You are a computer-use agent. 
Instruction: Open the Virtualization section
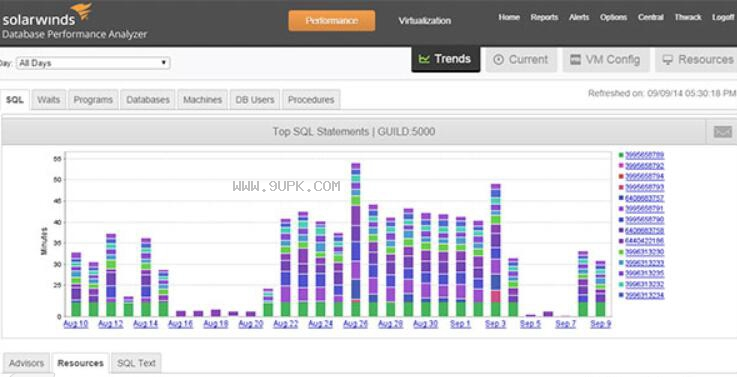coord(424,21)
